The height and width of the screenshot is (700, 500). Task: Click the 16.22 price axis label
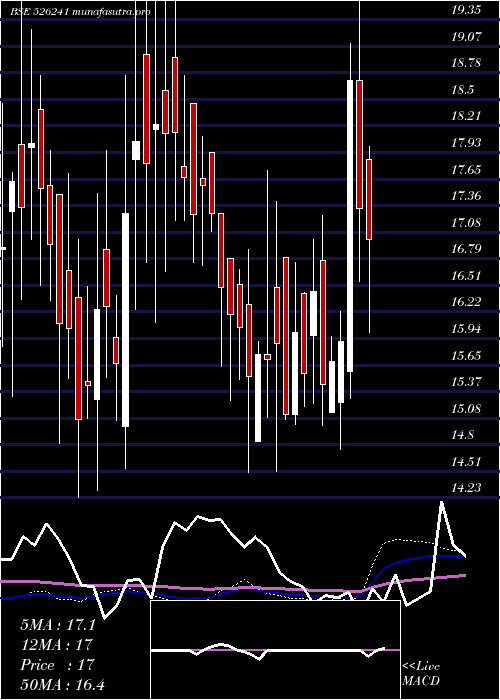coord(466,302)
